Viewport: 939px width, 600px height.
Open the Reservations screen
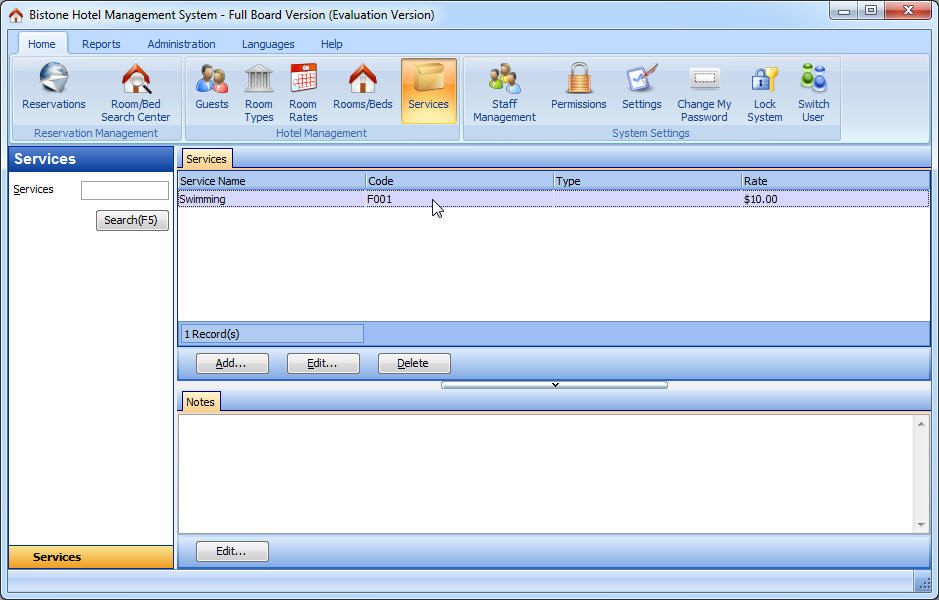pos(53,90)
